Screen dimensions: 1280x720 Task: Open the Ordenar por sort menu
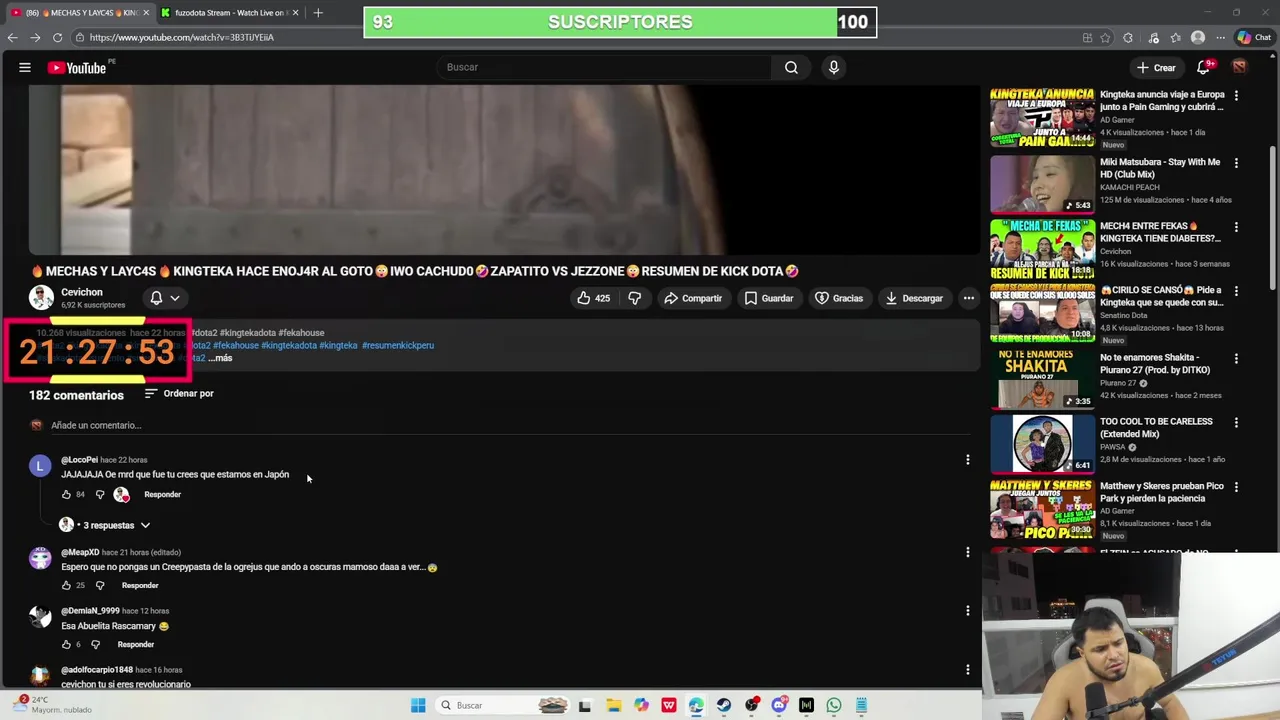(x=179, y=393)
